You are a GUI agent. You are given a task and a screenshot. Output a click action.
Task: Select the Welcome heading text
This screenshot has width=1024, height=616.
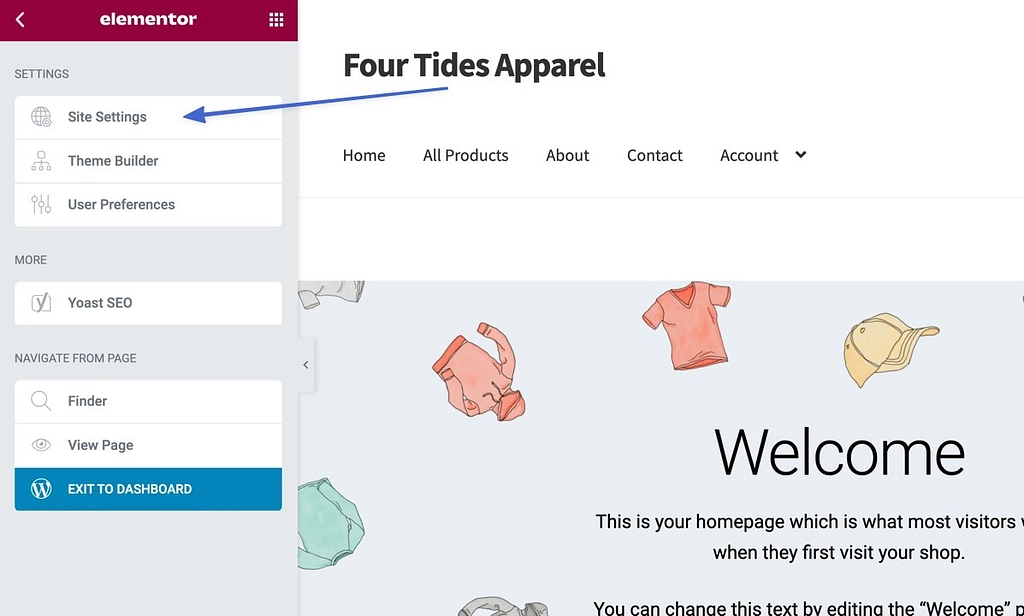click(840, 452)
